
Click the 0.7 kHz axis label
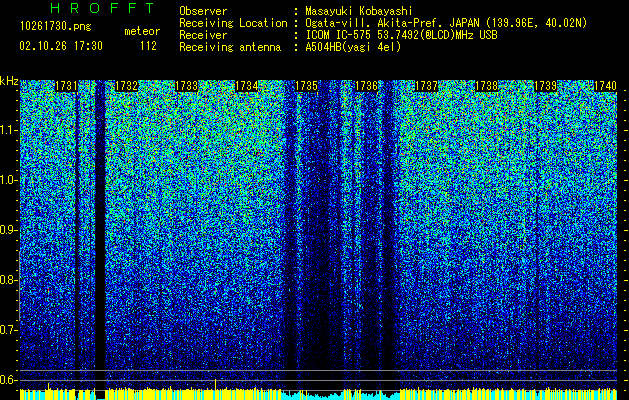[x=9, y=330]
